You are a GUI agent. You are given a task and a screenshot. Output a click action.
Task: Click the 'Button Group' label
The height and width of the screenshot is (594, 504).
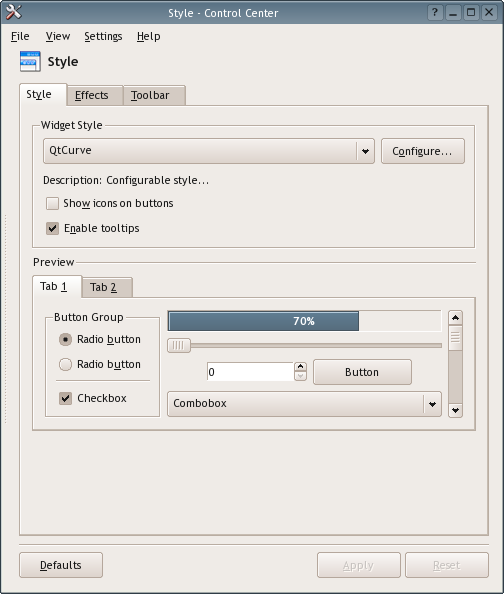click(x=89, y=317)
